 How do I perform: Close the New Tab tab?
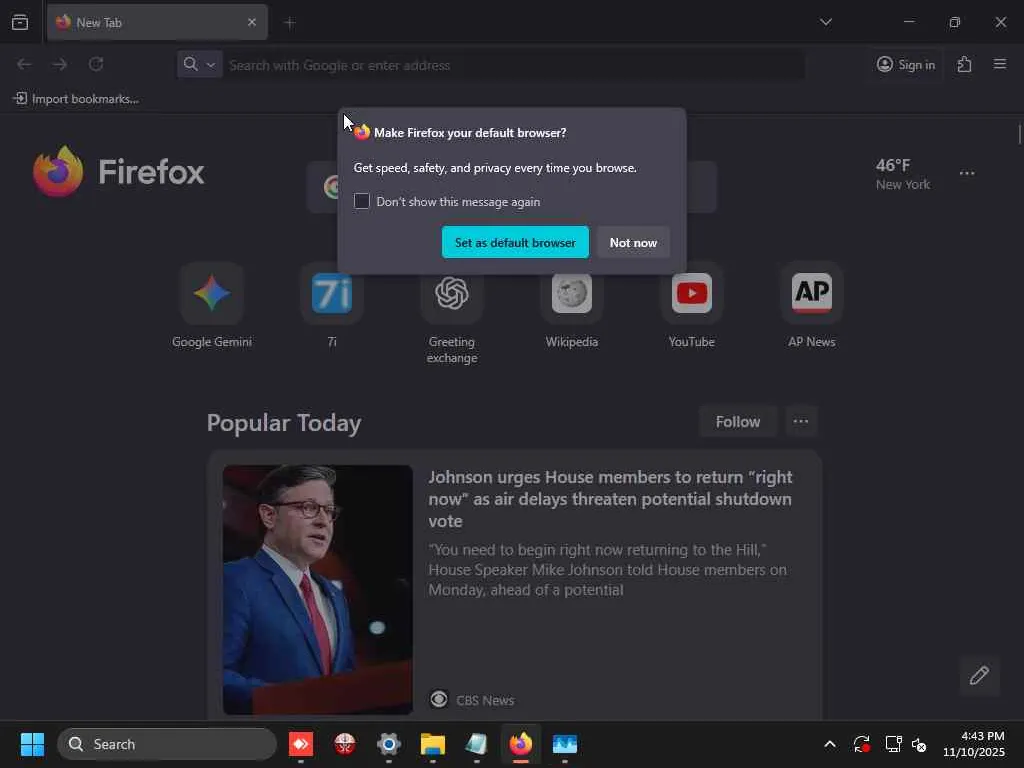[x=252, y=22]
